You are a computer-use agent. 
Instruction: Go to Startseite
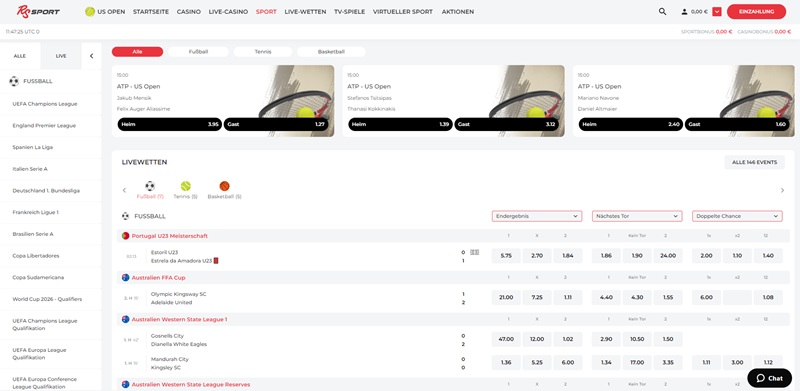(x=151, y=11)
